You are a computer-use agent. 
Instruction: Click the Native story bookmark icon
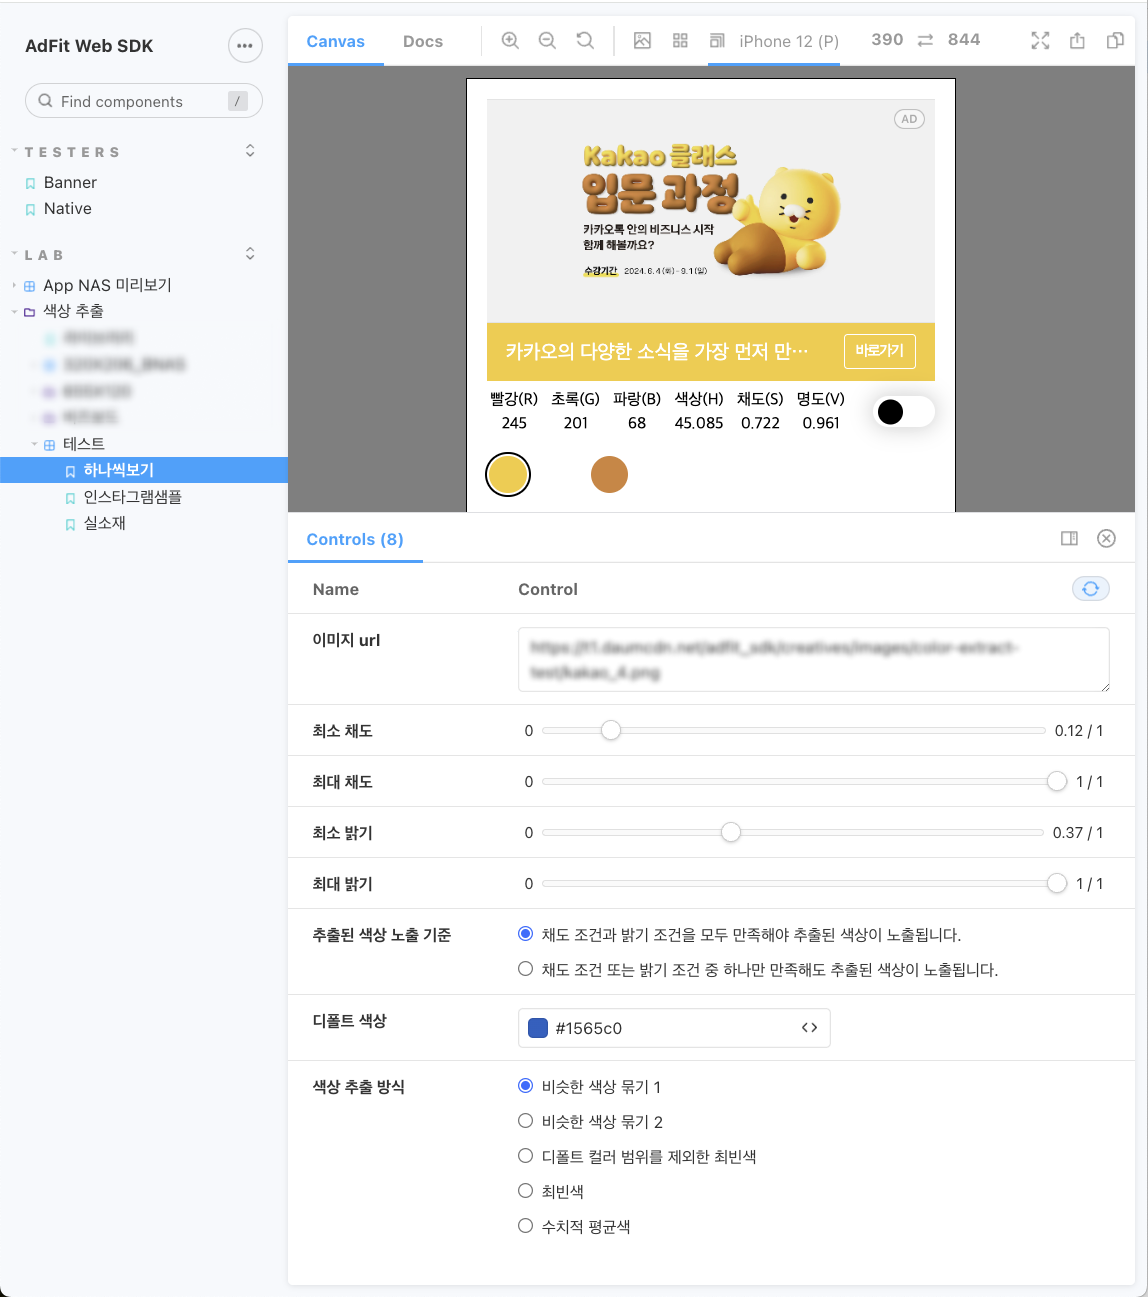(30, 209)
